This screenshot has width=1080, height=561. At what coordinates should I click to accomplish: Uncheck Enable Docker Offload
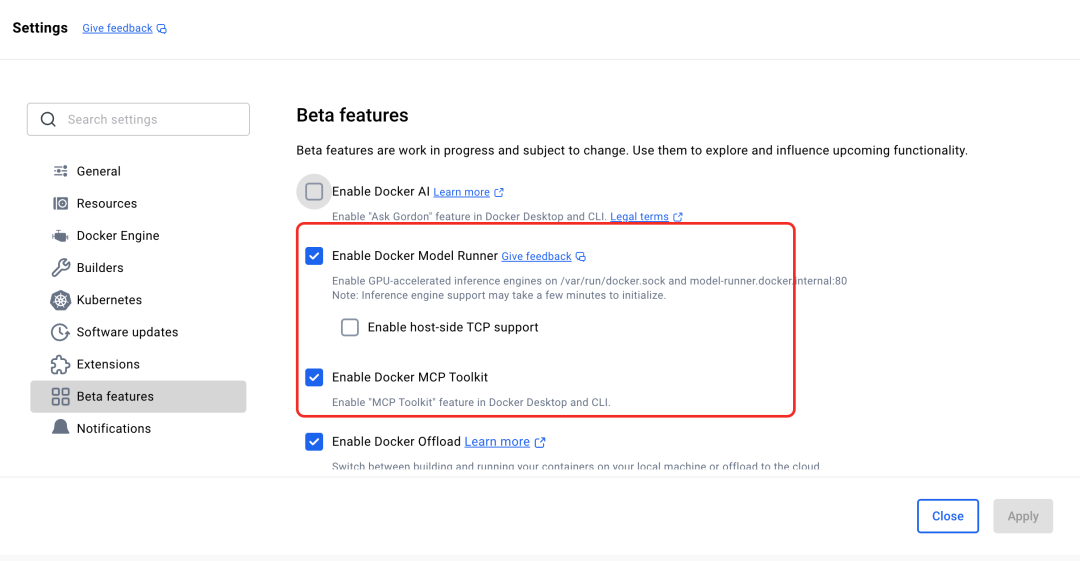[x=314, y=441]
